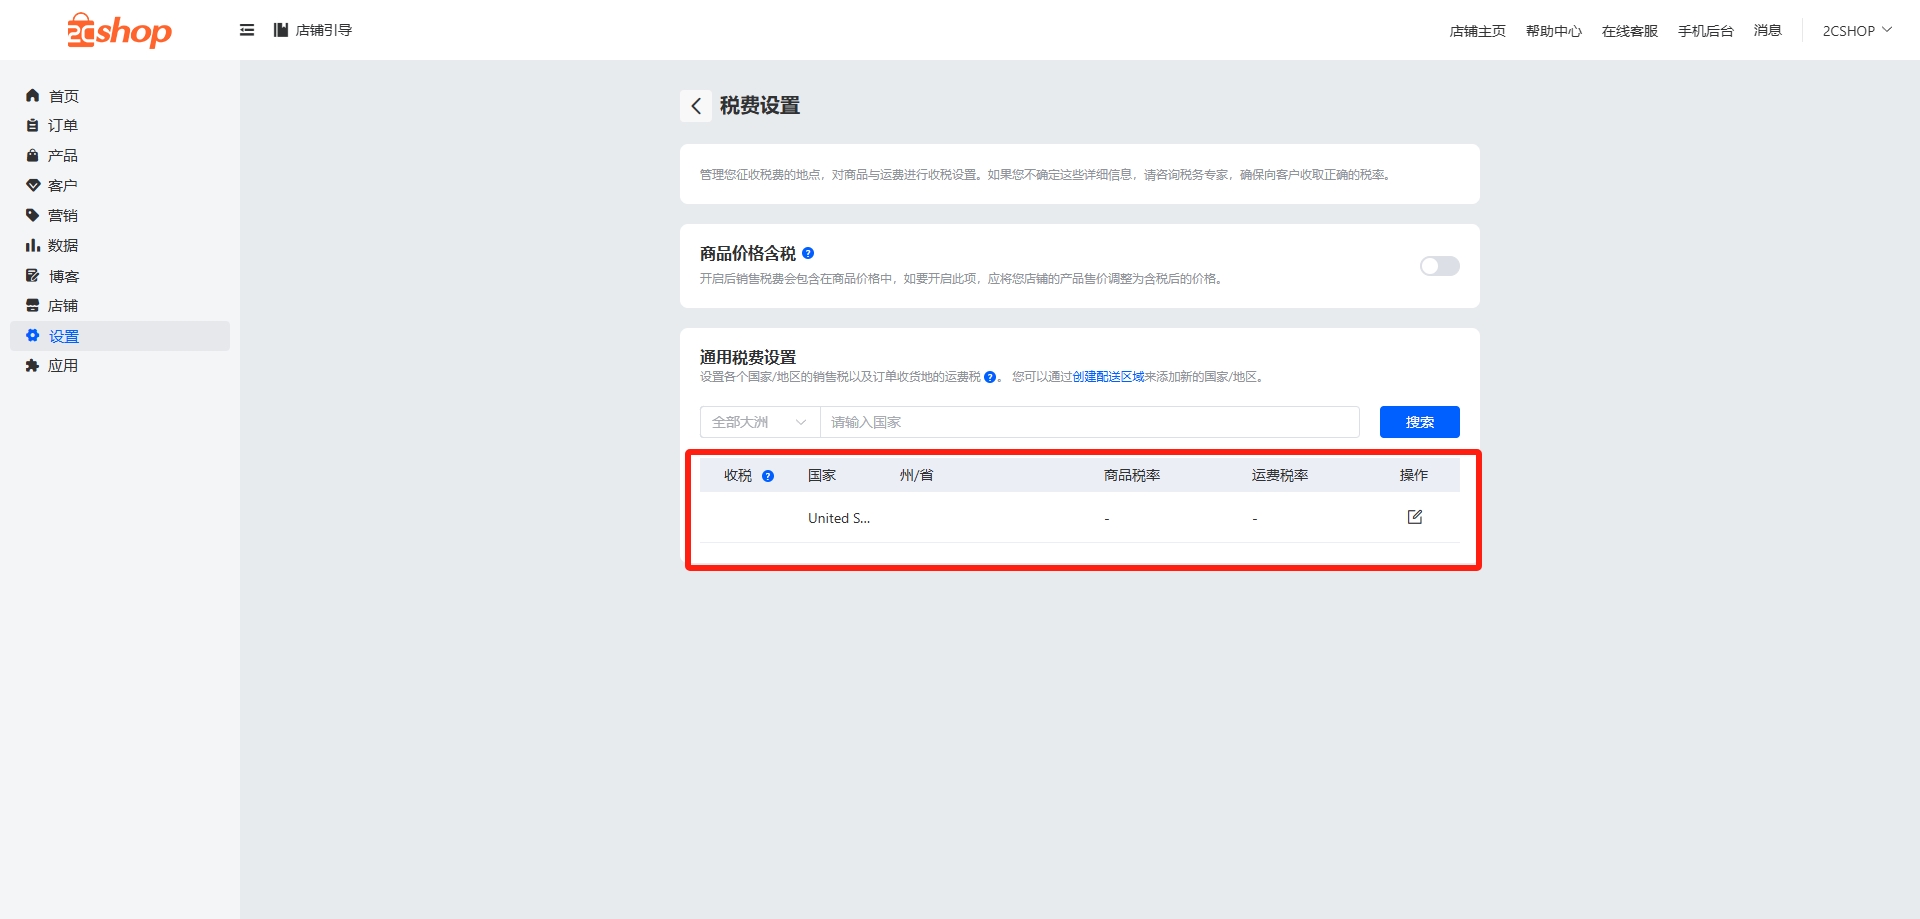
Task: Click the 2cshop logo
Action: click(119, 31)
